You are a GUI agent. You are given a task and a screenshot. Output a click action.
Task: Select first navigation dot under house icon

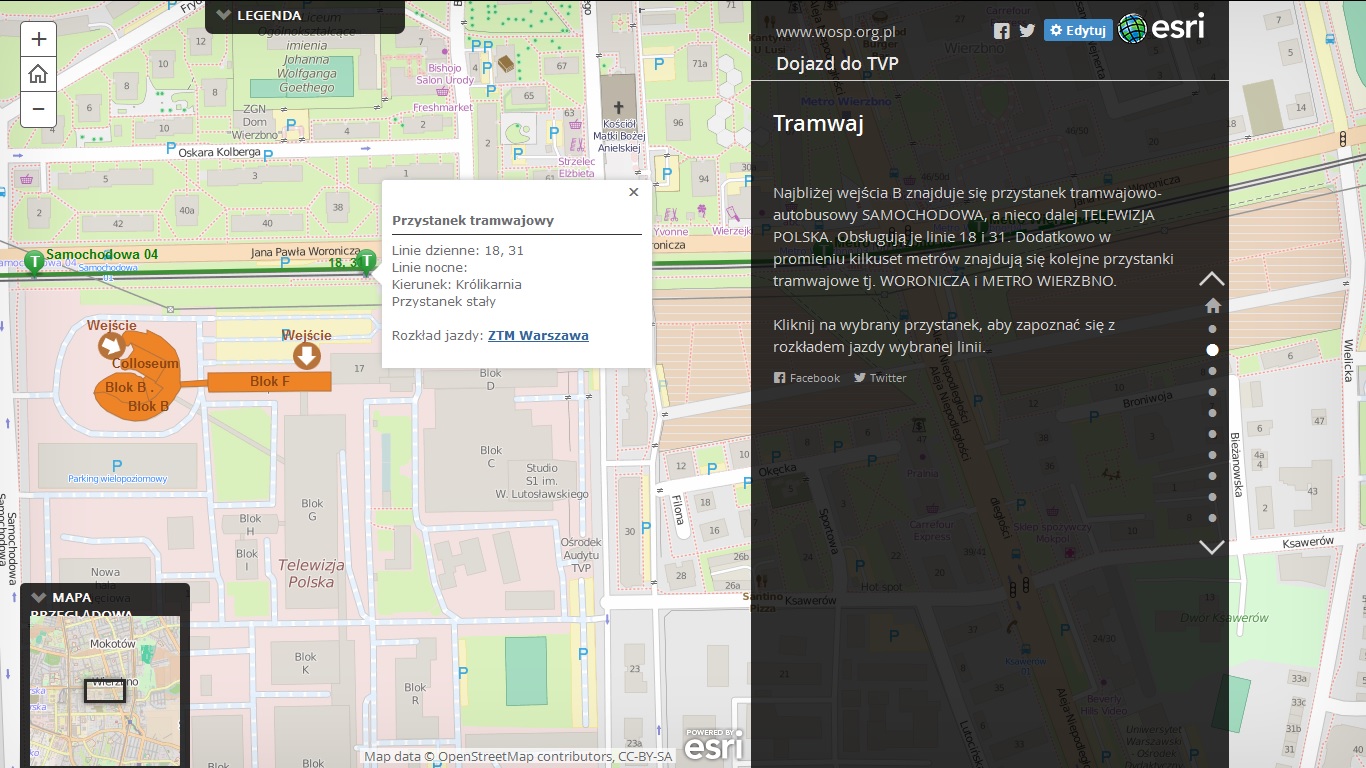(x=1212, y=329)
